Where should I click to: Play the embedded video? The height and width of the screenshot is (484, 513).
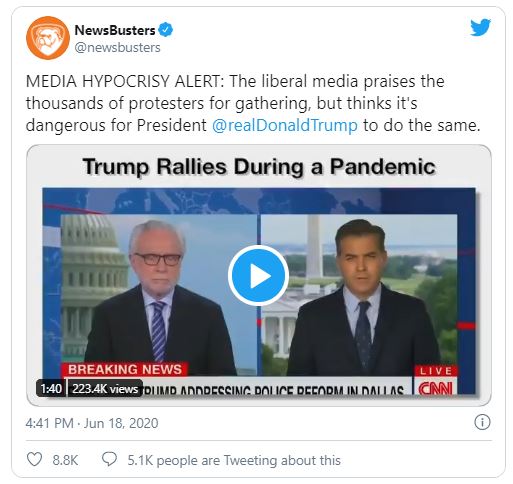pyautogui.click(x=258, y=276)
